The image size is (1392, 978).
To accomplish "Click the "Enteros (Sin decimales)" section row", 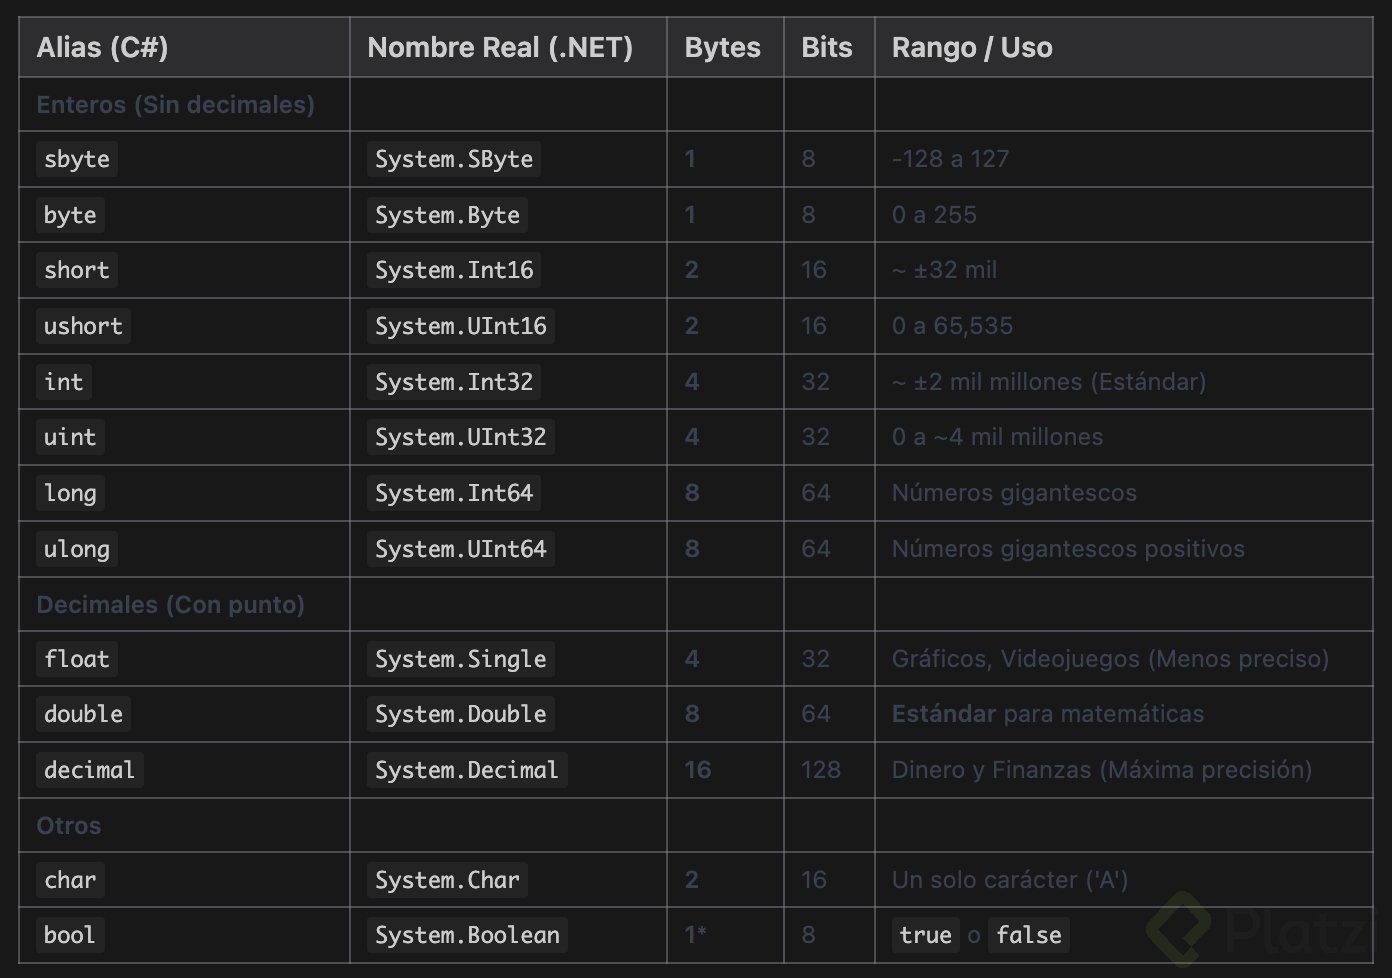I will pyautogui.click(x=175, y=105).
